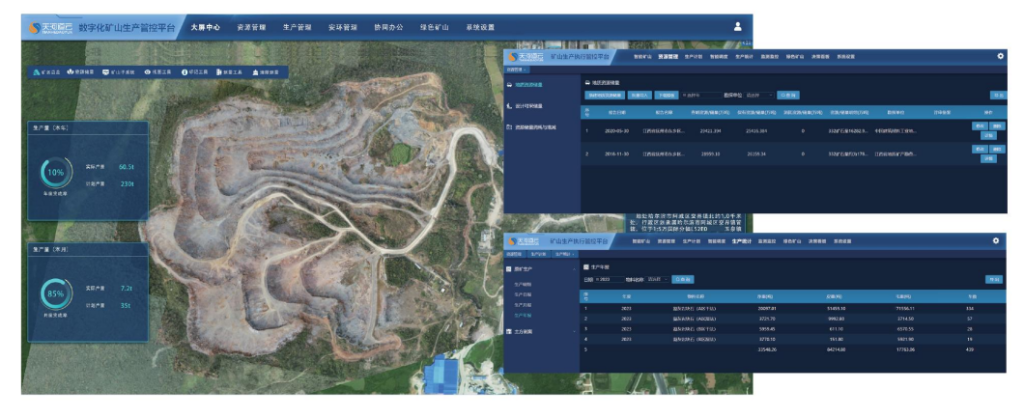This screenshot has height=418, width=1024.
Task: Click 修改 button for row dated 2016-11-30
Action: coord(980,149)
